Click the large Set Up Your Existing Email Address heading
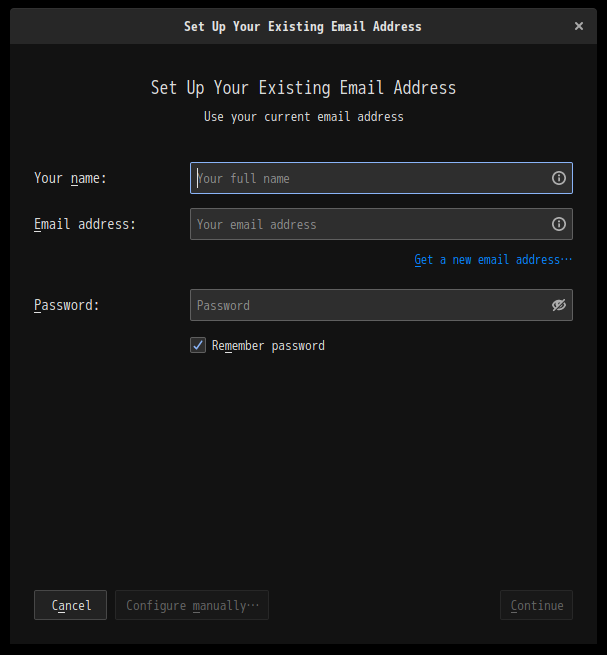 303,88
